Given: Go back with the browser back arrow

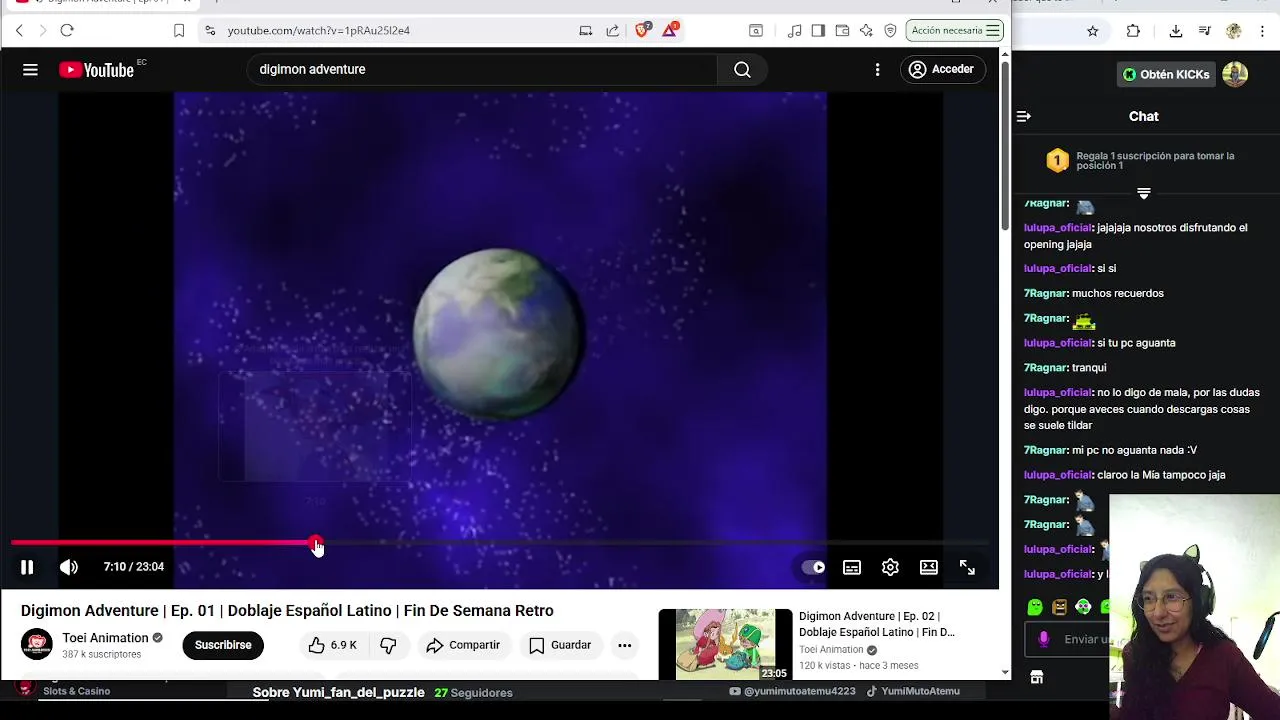Looking at the screenshot, I should [x=19, y=30].
